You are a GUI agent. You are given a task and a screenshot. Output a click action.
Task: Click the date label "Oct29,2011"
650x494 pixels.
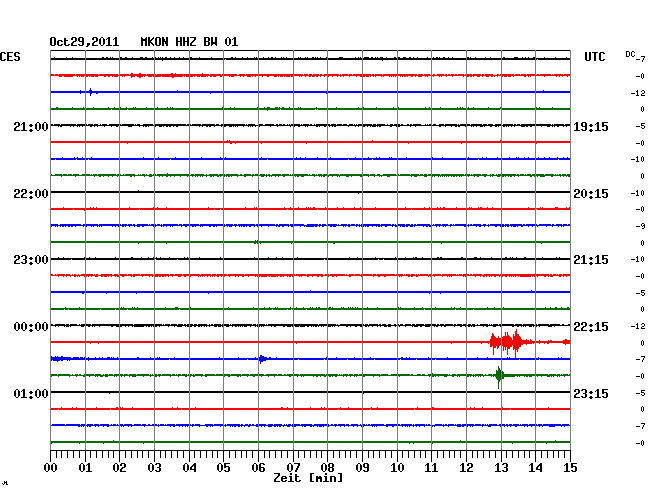click(x=84, y=42)
